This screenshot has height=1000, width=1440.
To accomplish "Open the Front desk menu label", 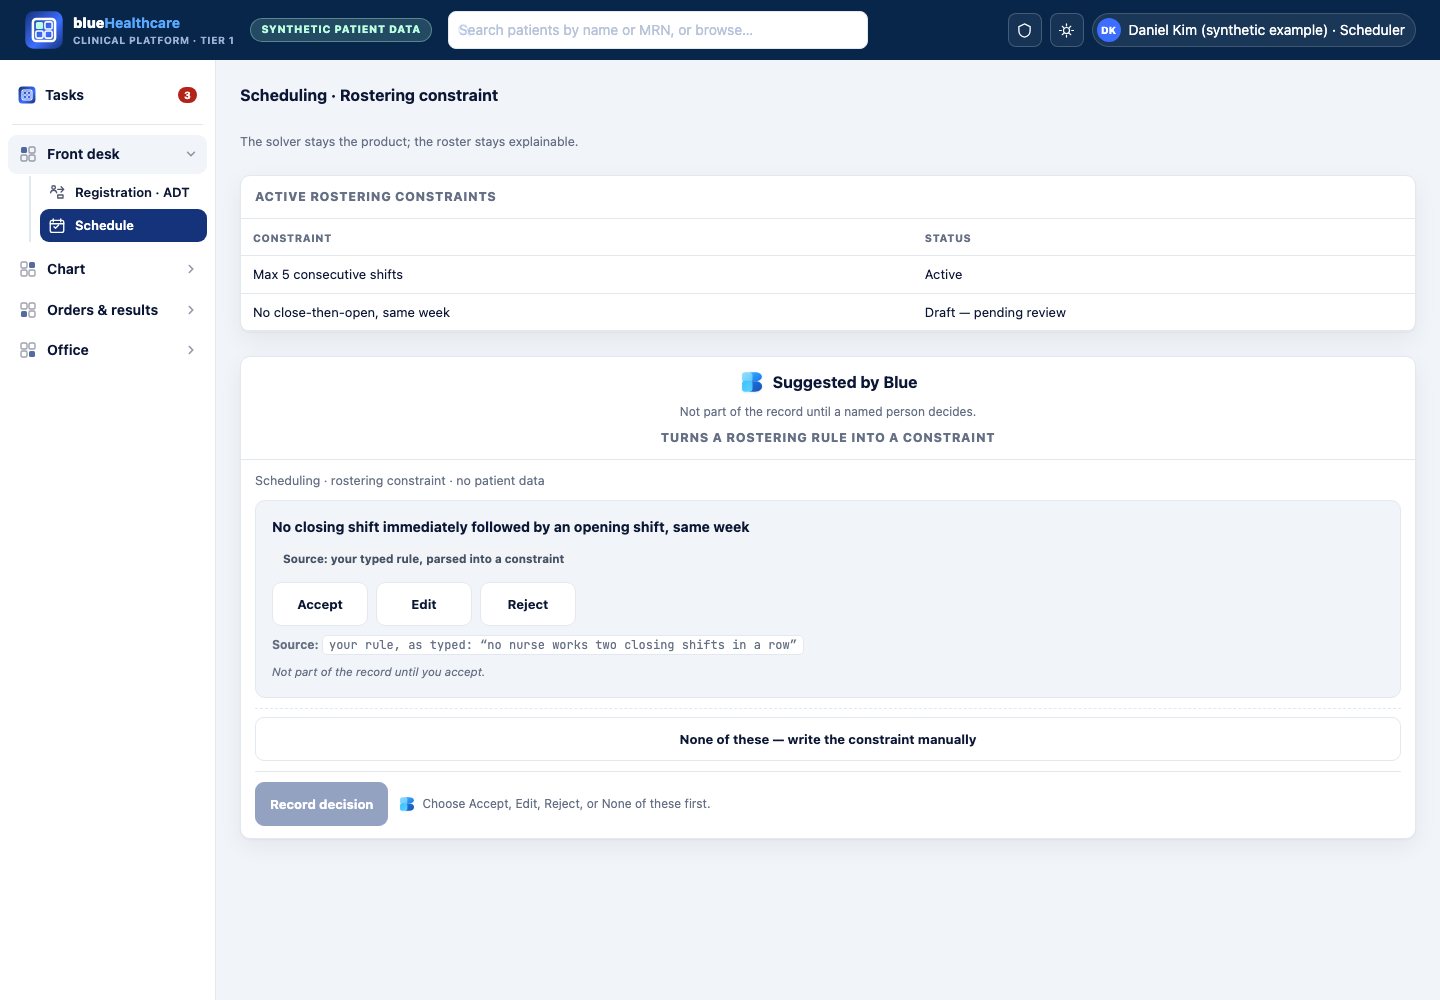I will 83,154.
